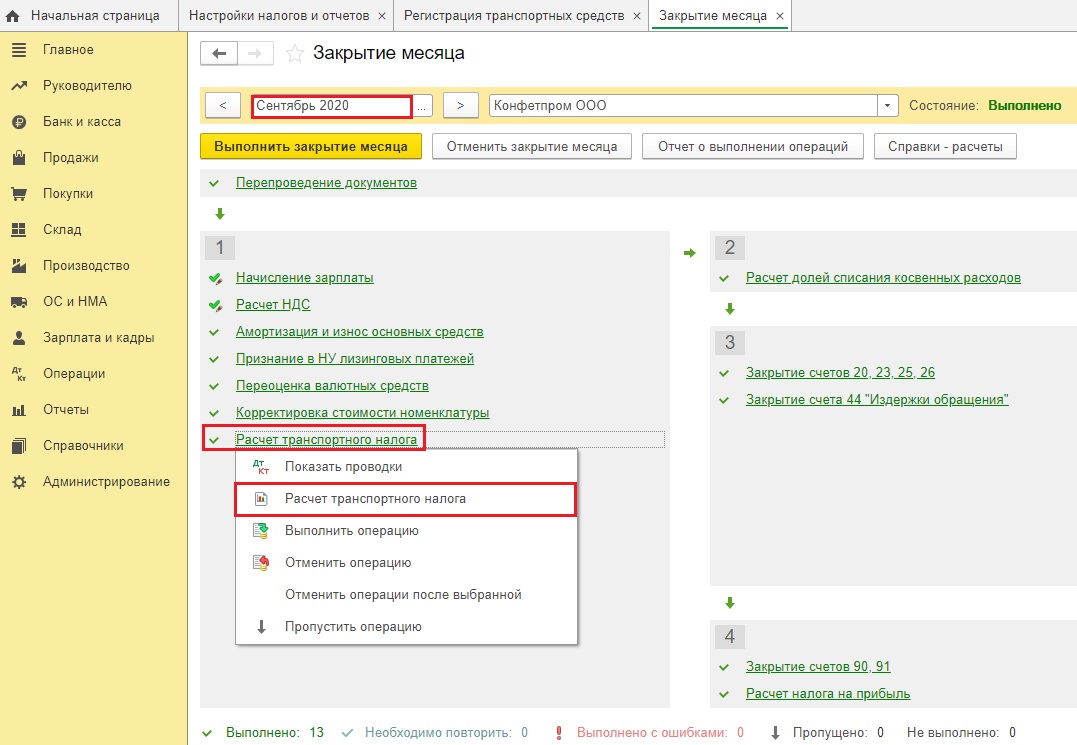Choose Пропустить операцию from the context menu
This screenshot has width=1077, height=745.
coord(353,627)
